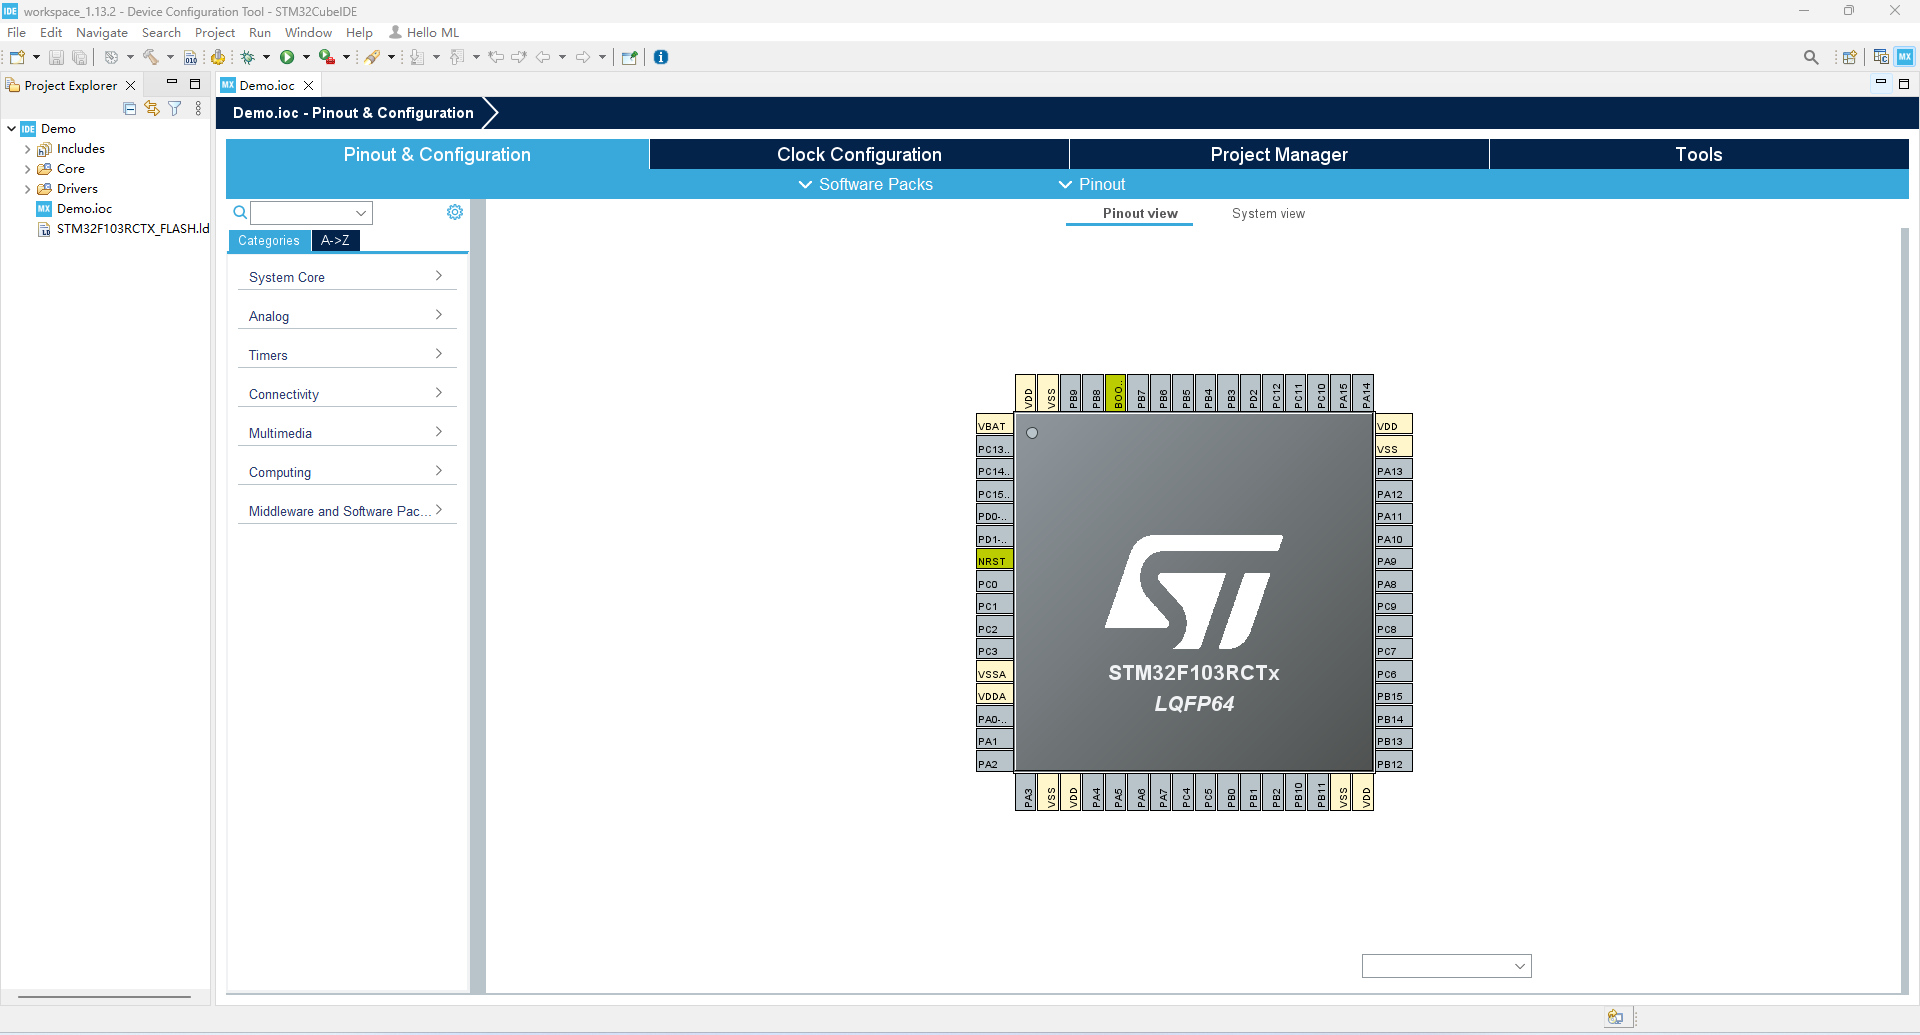Click pin PA9 on the chip

(1394, 561)
